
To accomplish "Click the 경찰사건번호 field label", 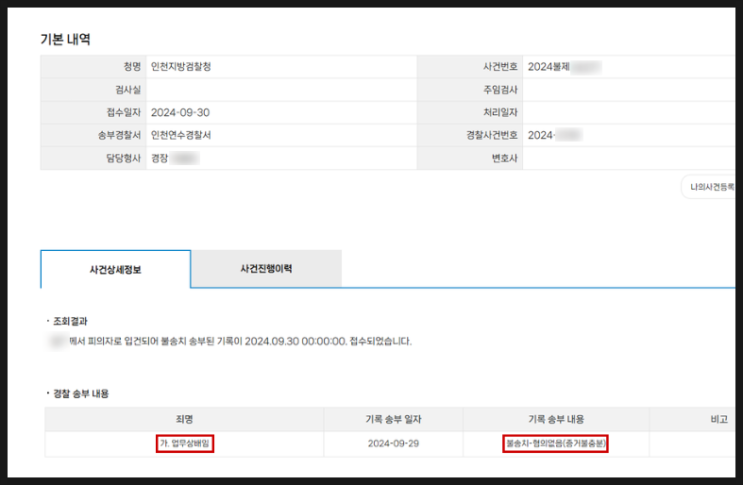I will coord(492,135).
